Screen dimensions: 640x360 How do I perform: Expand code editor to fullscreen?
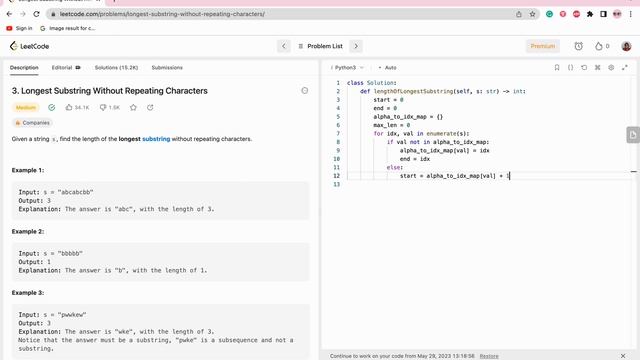(x=624, y=68)
